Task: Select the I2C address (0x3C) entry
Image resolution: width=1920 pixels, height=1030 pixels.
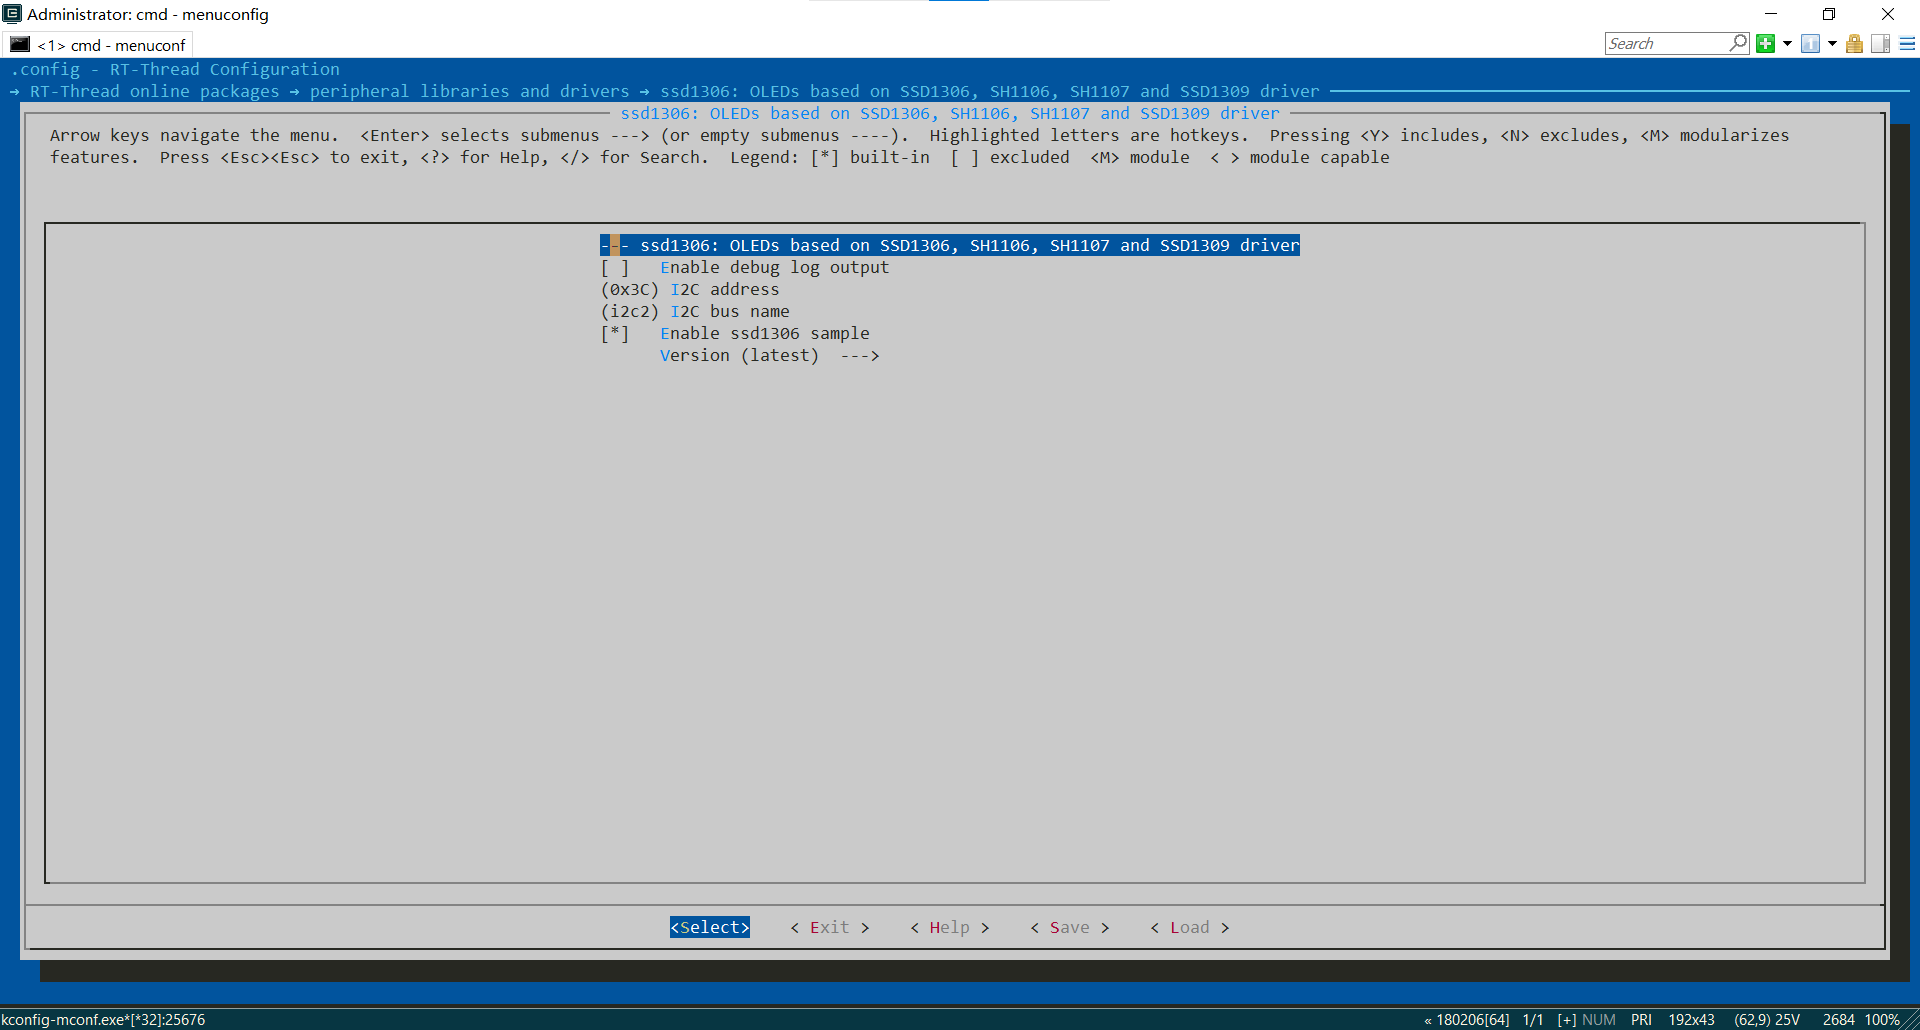Action: coord(690,290)
